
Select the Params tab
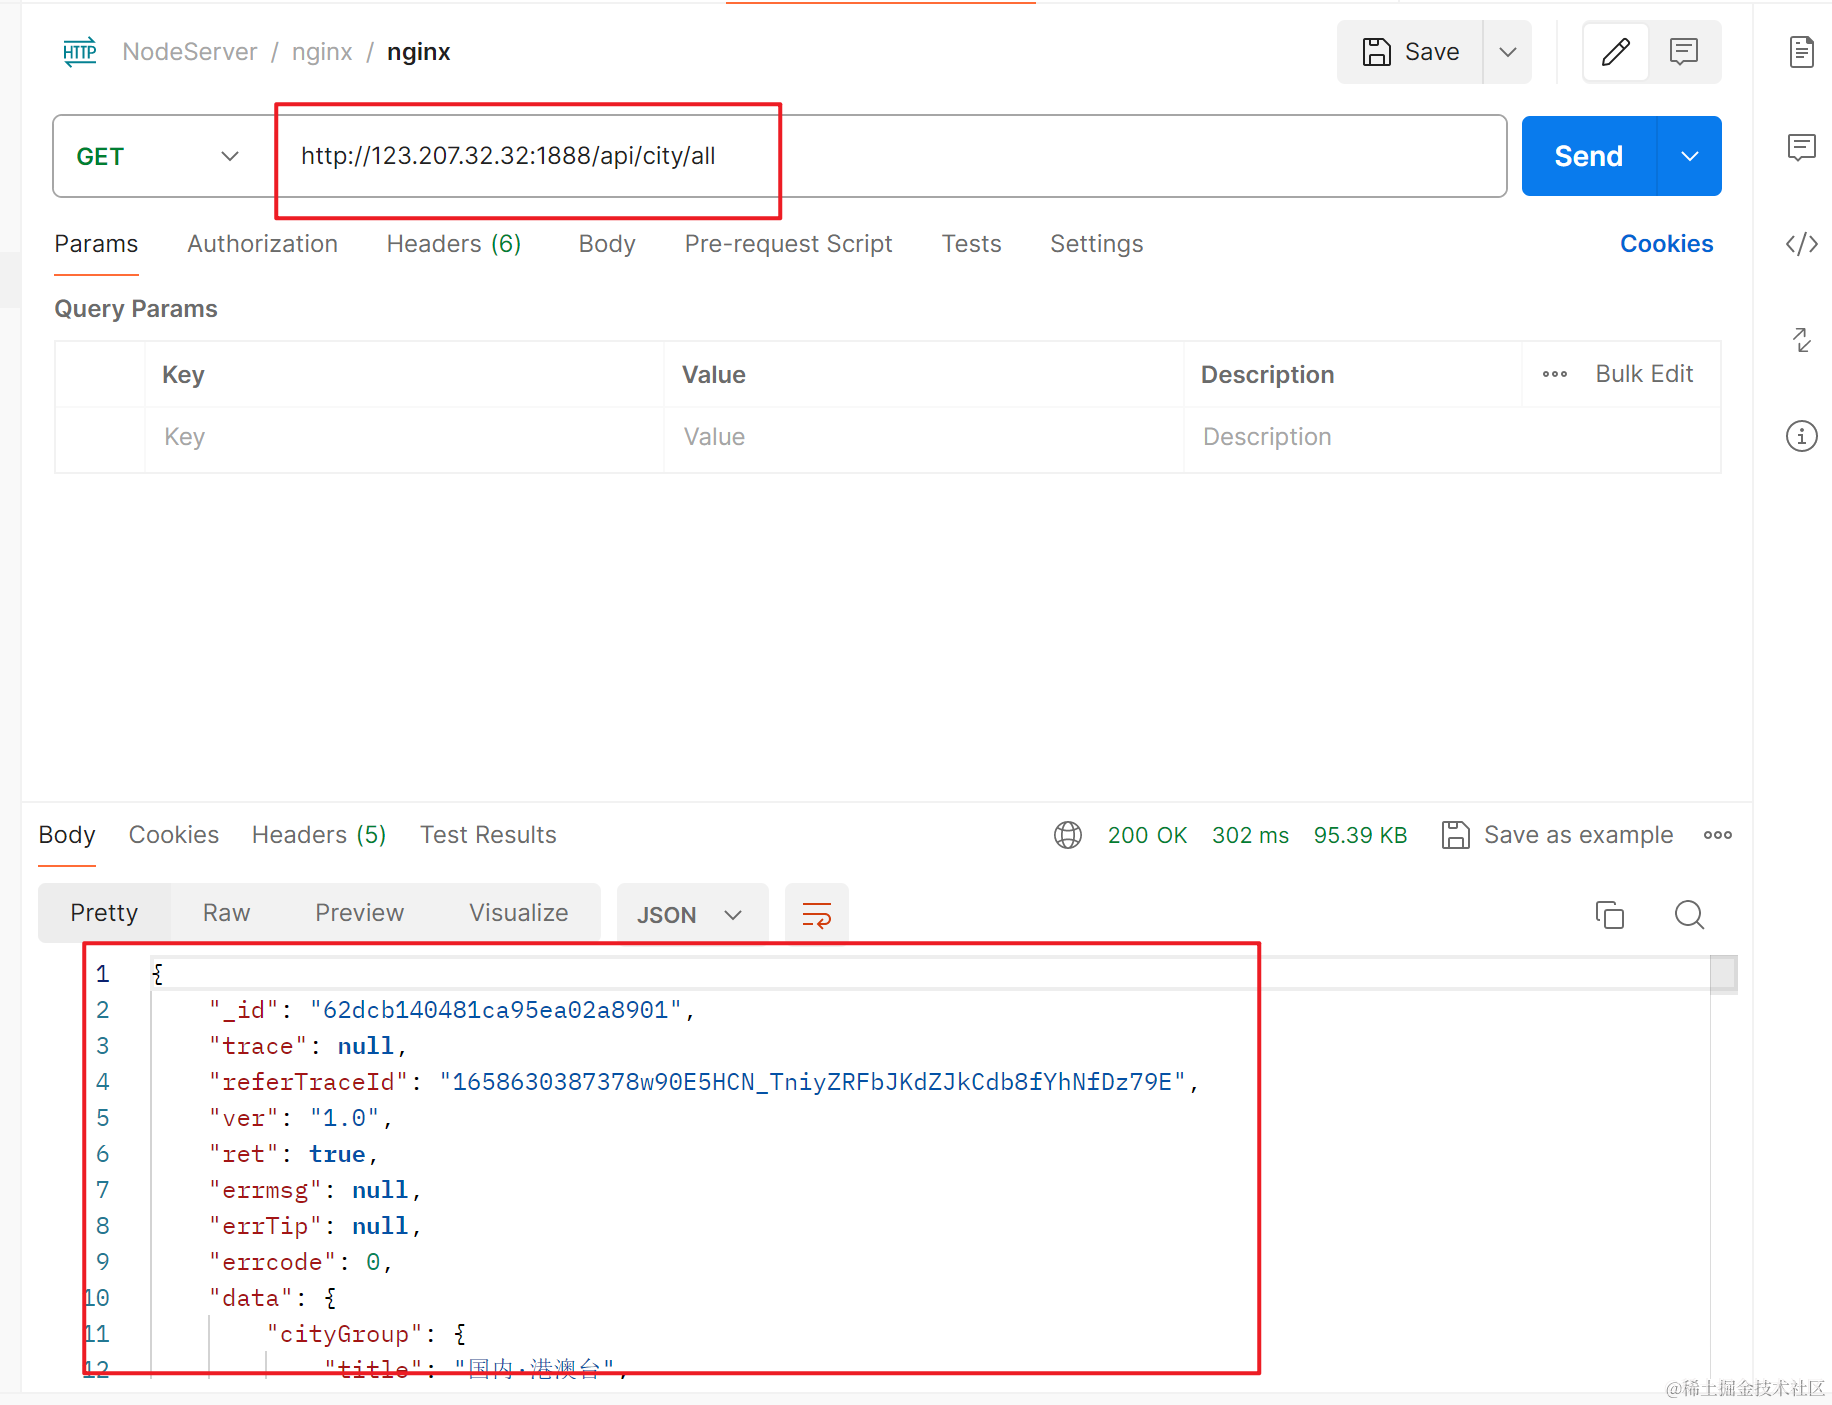[x=96, y=244]
